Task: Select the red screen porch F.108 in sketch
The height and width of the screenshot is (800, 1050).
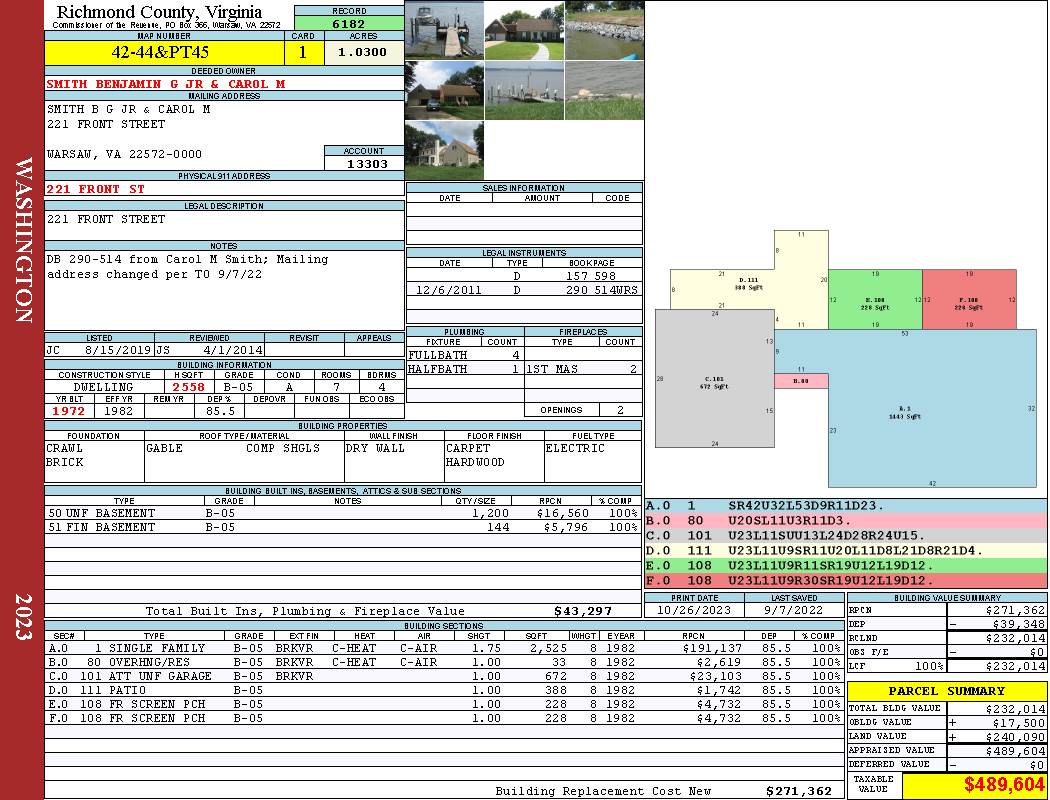Action: pos(969,299)
